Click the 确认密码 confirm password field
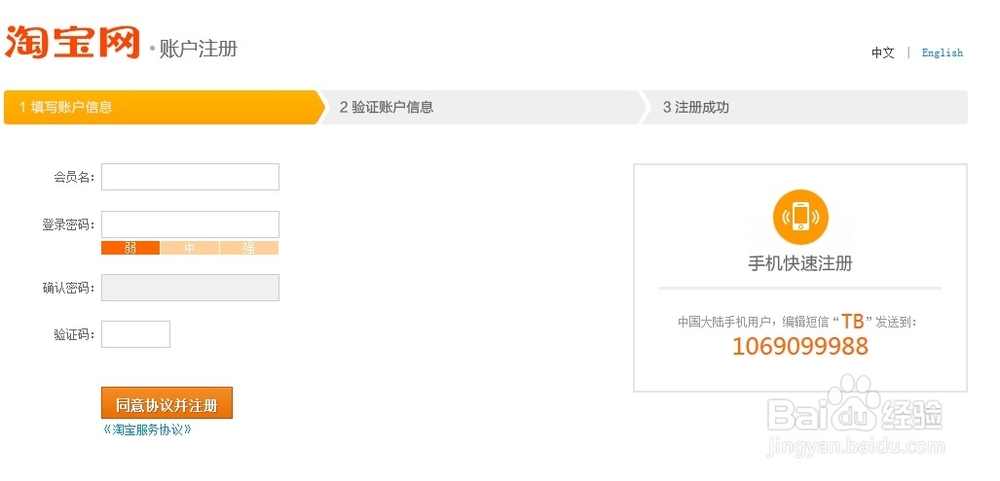The width and height of the screenshot is (1000, 481). click(x=190, y=288)
